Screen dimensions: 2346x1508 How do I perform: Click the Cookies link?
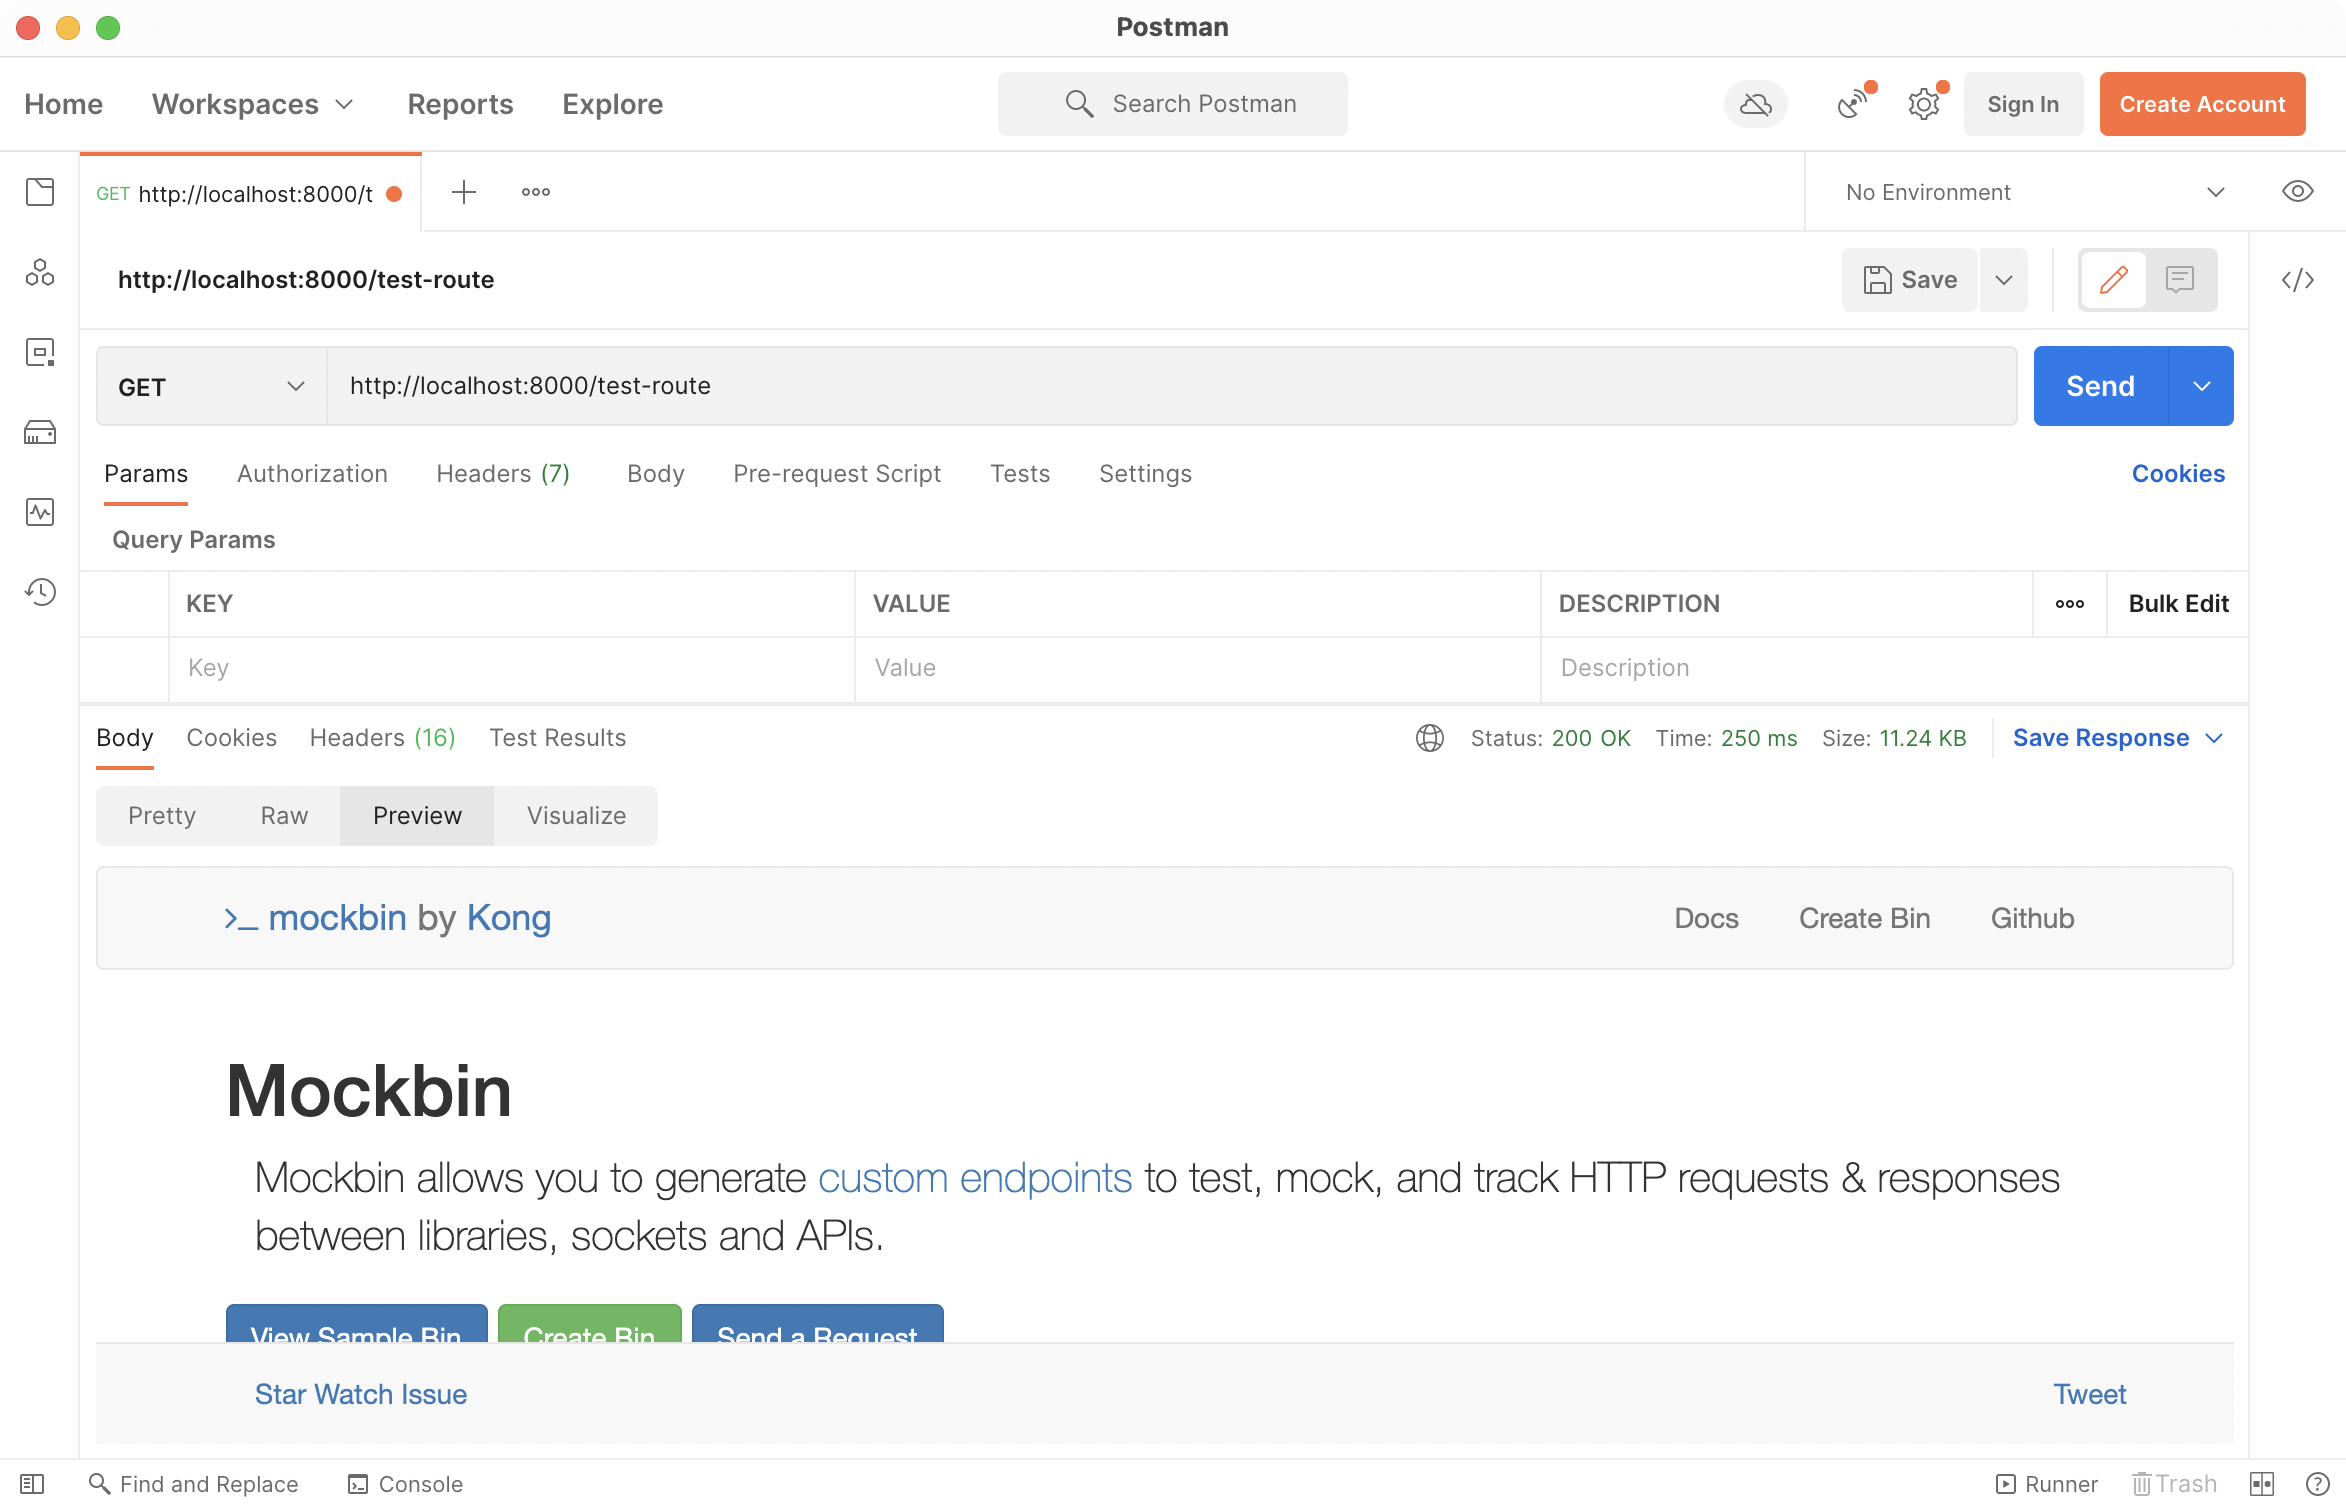tap(2177, 474)
